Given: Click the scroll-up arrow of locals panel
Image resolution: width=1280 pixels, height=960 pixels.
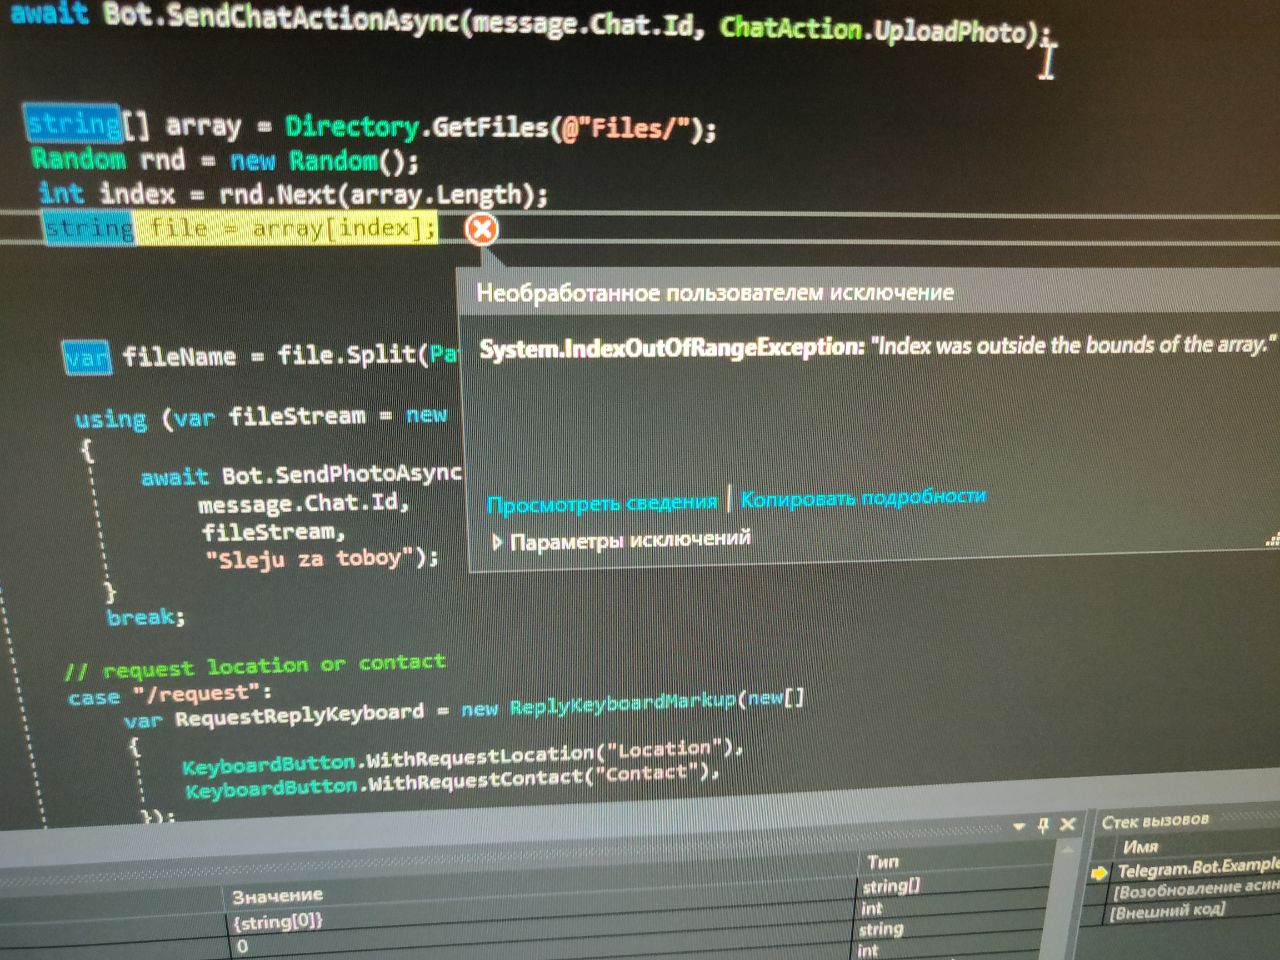Looking at the screenshot, I should 1066,849.
